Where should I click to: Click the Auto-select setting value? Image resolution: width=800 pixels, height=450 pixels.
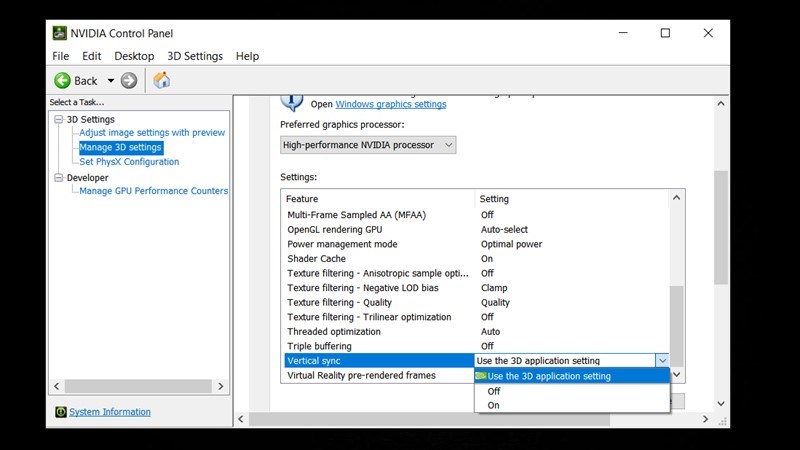504,230
